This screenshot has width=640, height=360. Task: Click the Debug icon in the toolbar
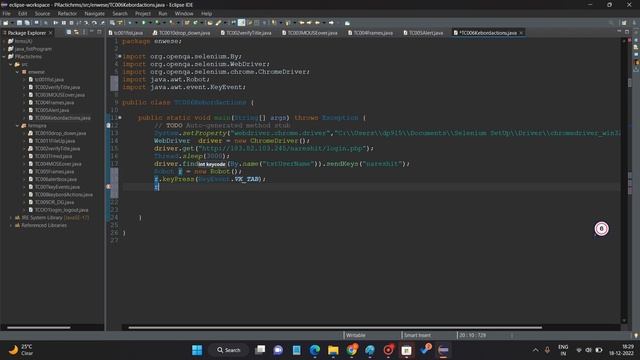[130, 23]
